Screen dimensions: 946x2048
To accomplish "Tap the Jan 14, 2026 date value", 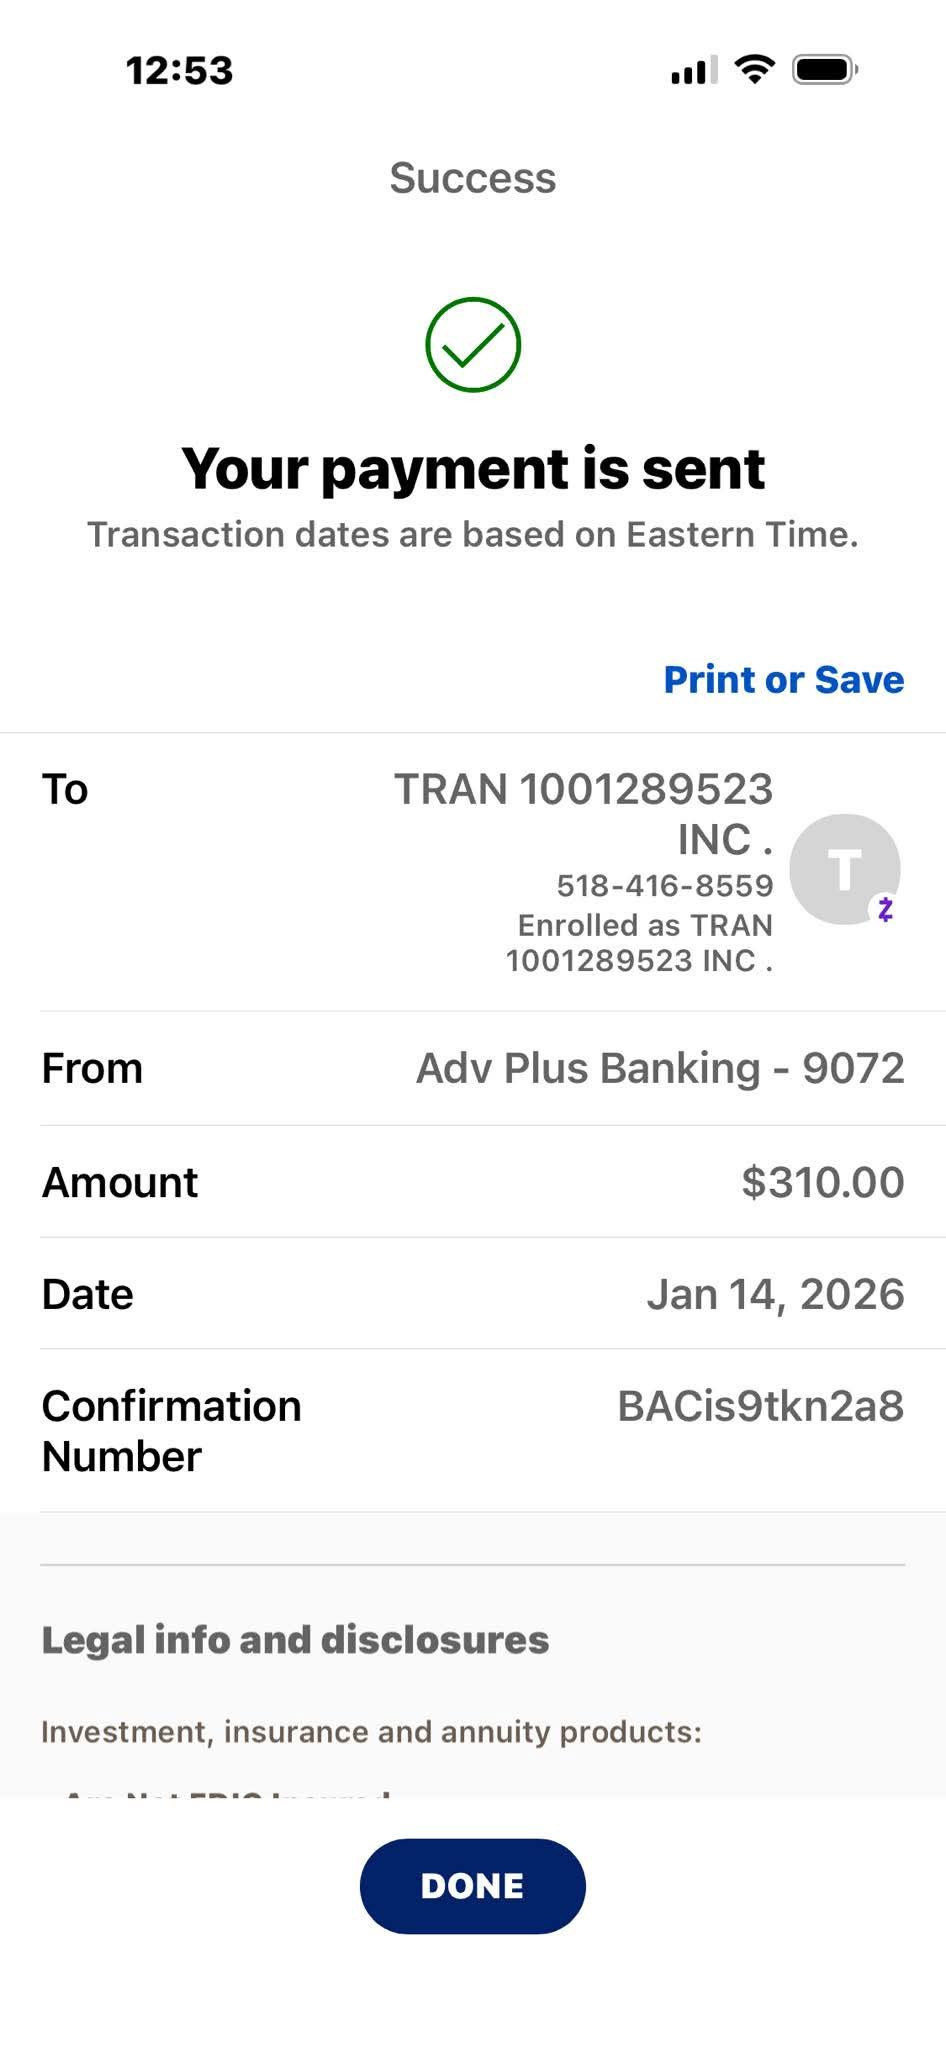I will pyautogui.click(x=775, y=1294).
